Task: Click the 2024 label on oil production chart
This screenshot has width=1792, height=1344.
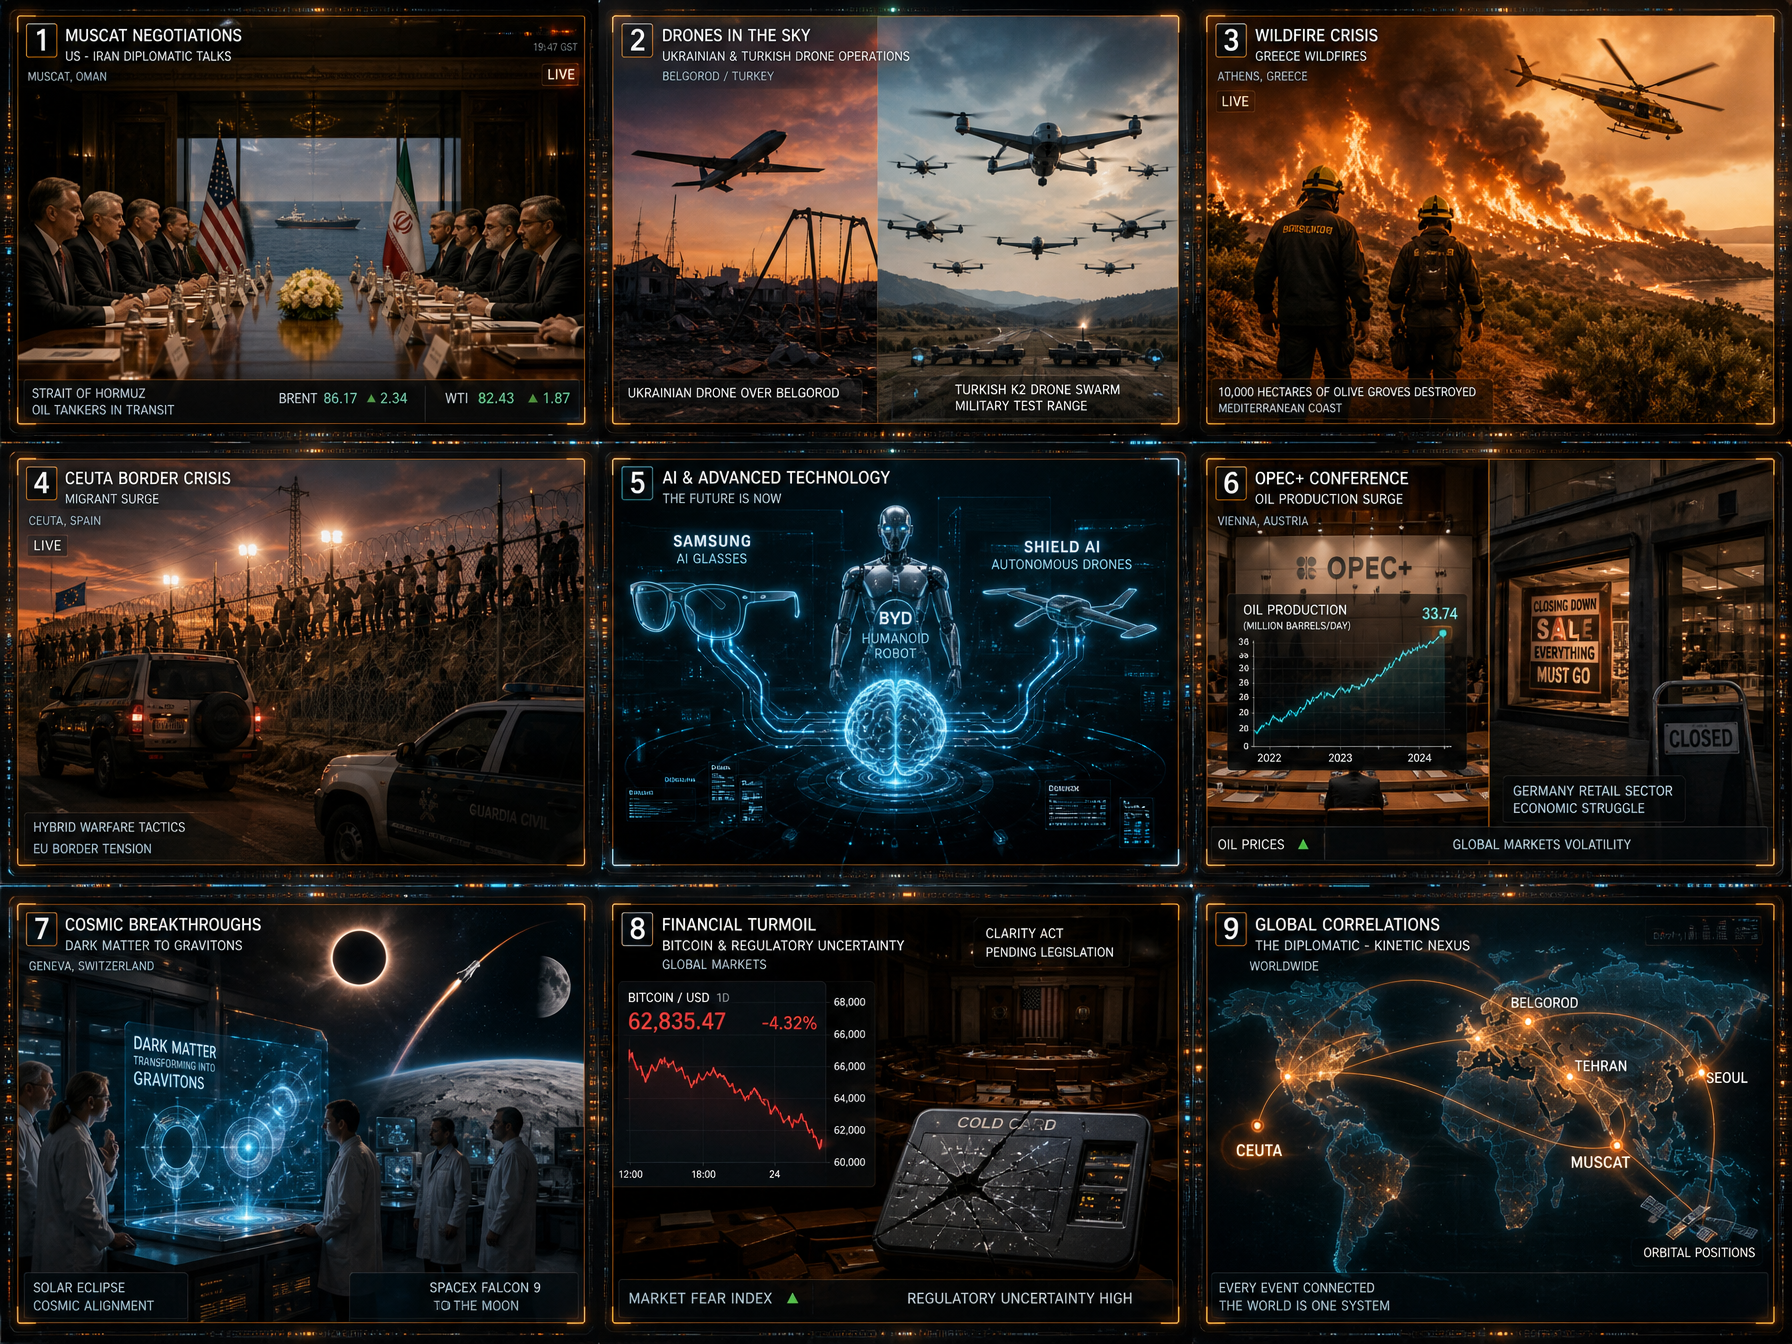Action: click(1419, 757)
